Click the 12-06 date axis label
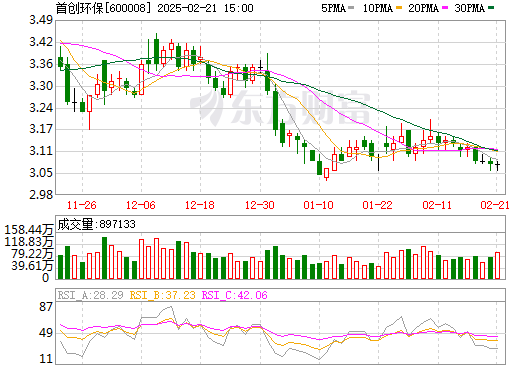520x365 pixels. point(141,205)
